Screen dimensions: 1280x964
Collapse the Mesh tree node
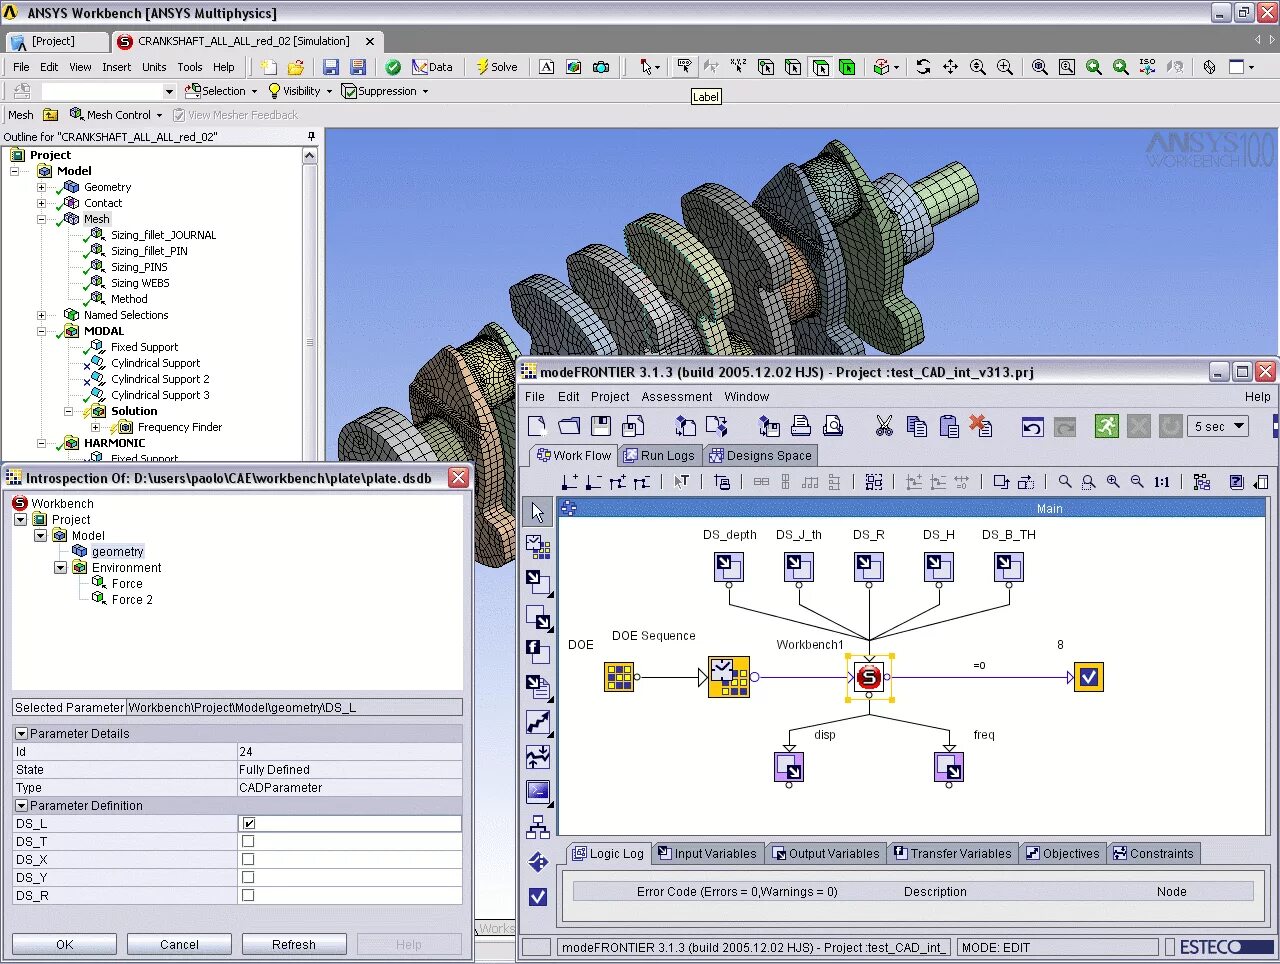(x=41, y=219)
